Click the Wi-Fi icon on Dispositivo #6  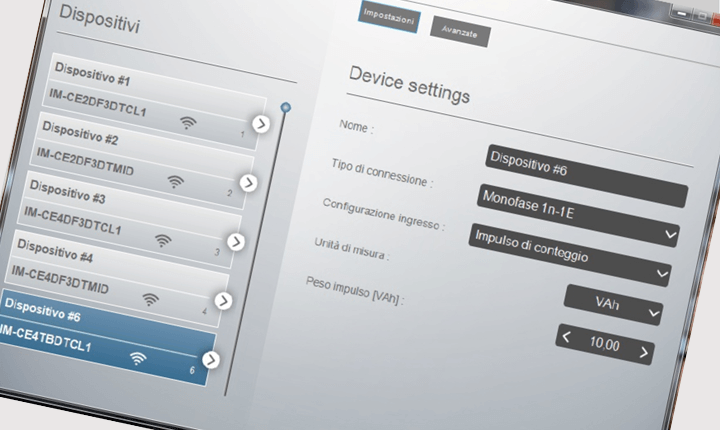(x=137, y=358)
